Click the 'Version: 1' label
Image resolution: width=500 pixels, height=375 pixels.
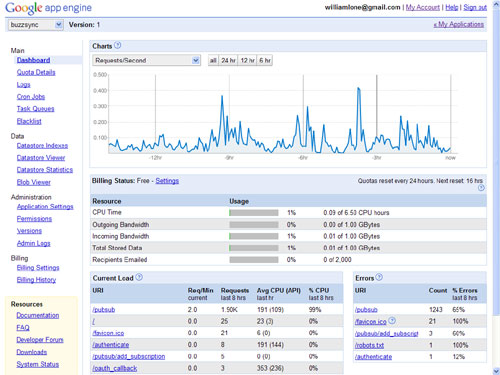point(84,25)
